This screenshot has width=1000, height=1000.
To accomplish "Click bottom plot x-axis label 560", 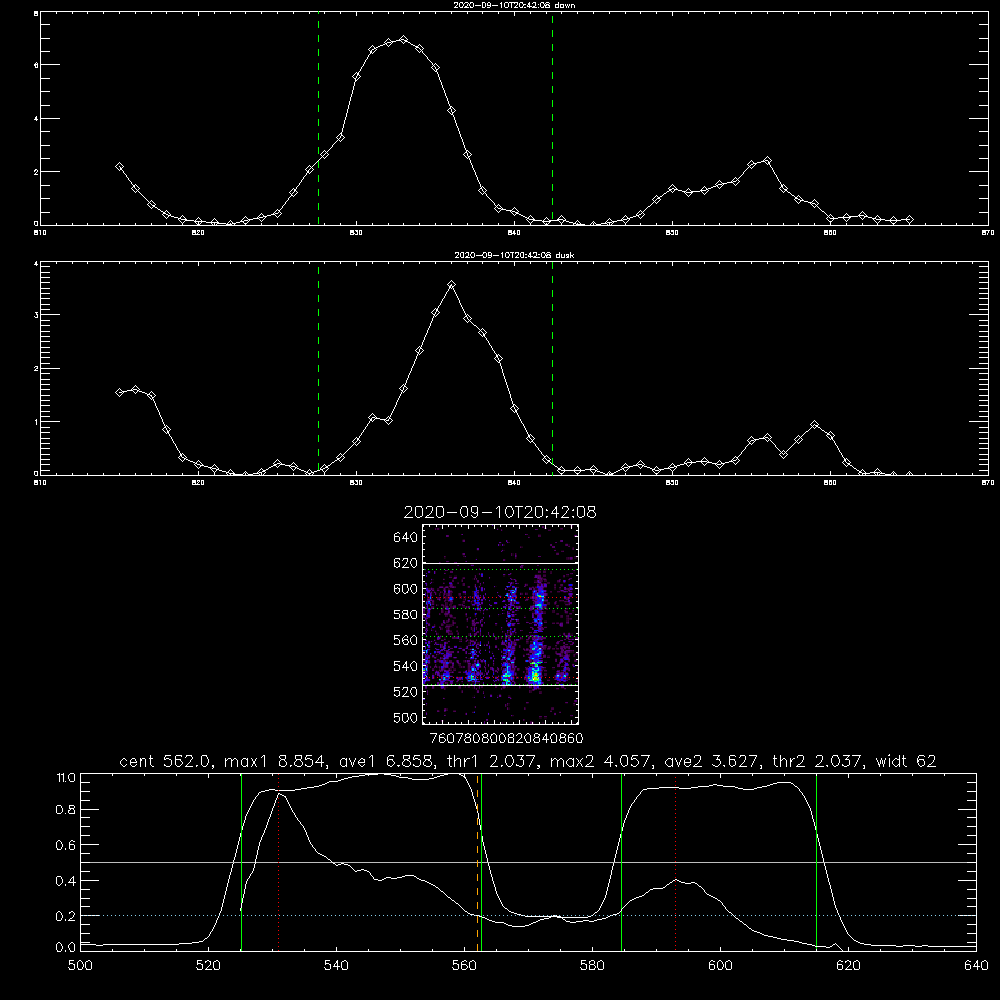I will 464,966.
